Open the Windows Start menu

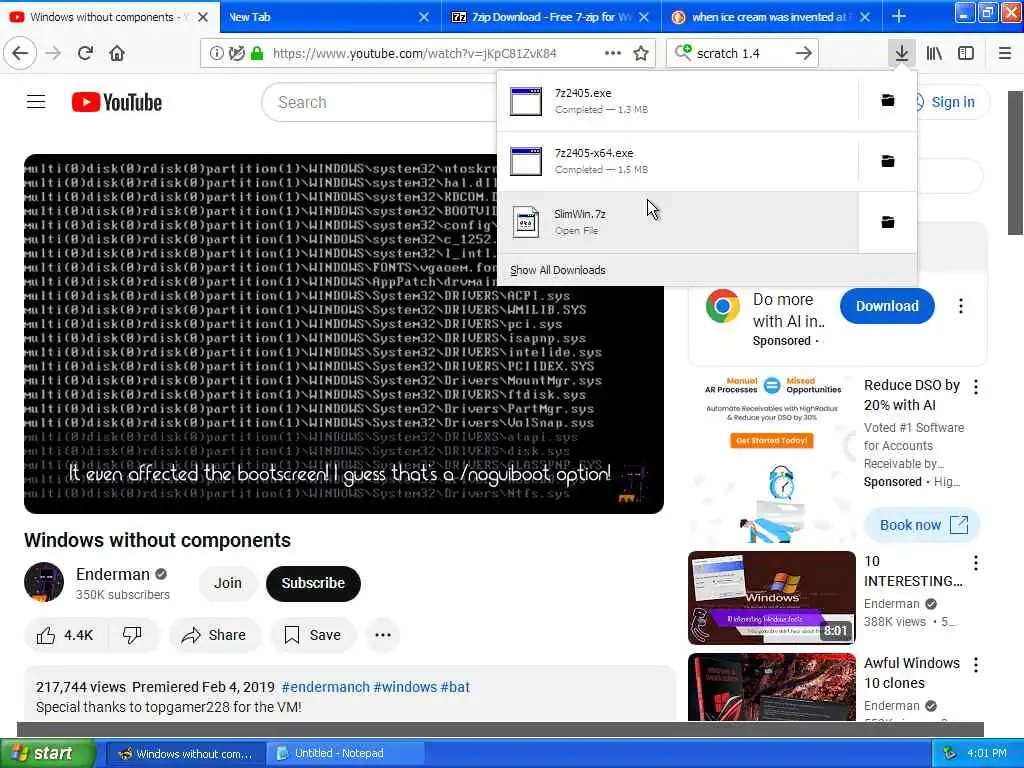[47, 753]
